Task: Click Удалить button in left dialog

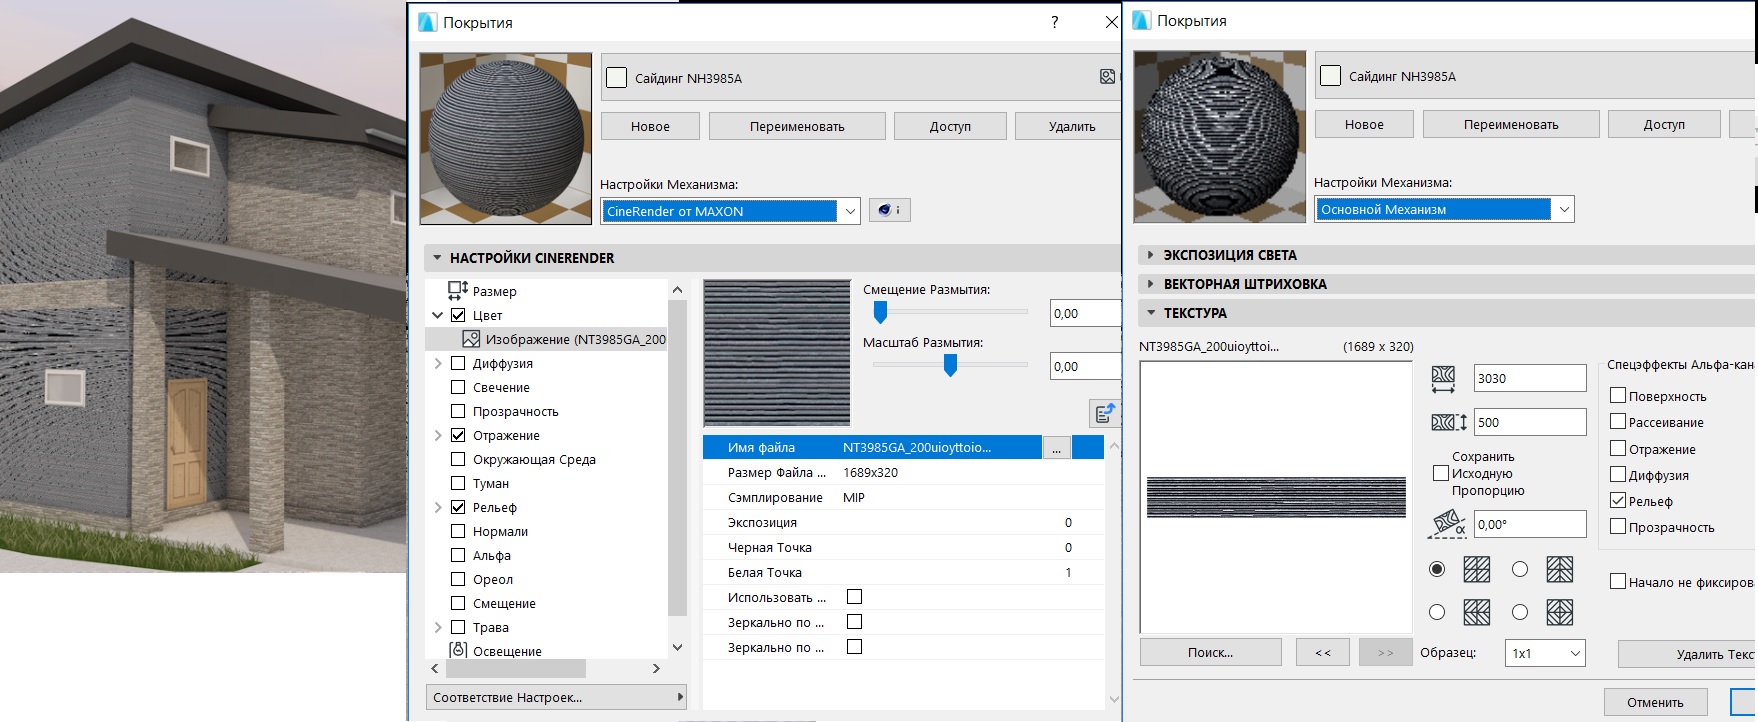Action: tap(1069, 126)
